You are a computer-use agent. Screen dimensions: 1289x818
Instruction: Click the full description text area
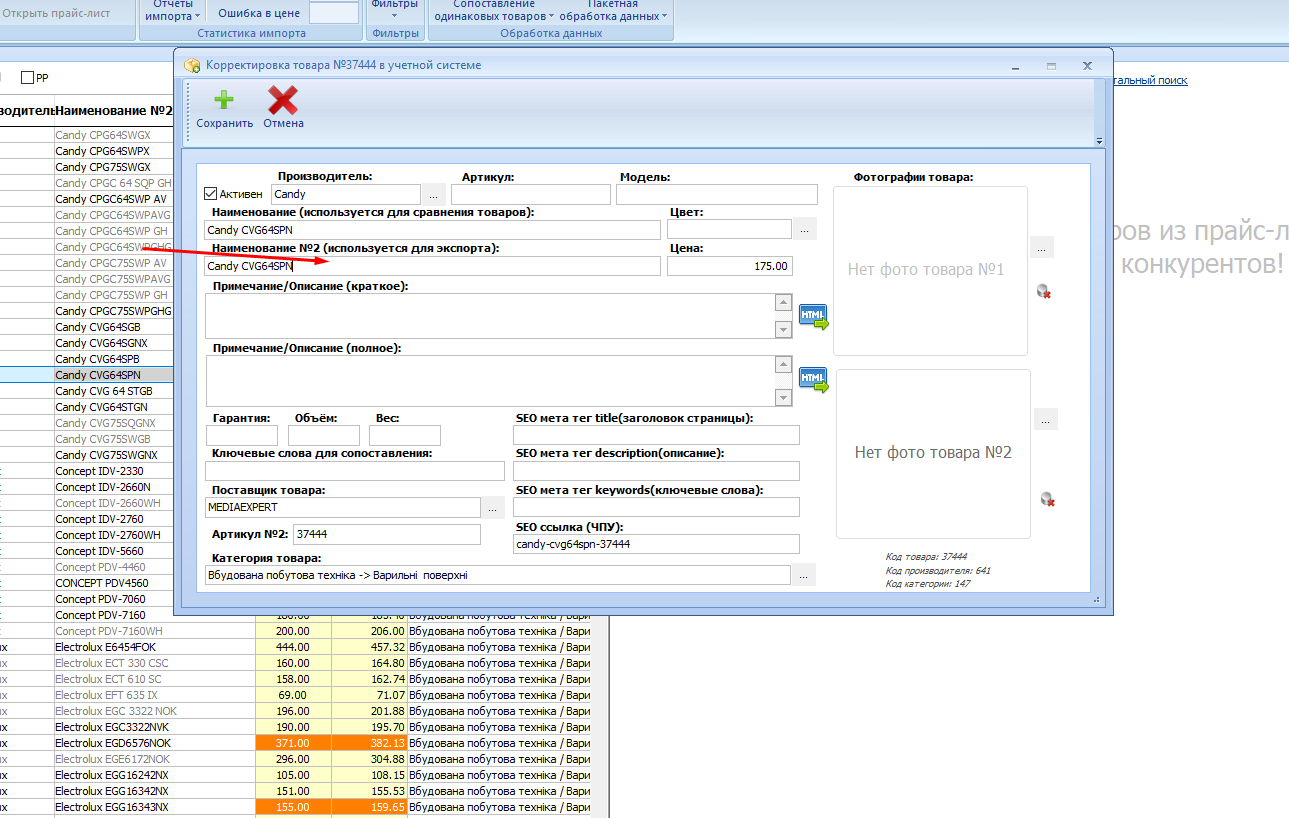coord(491,379)
